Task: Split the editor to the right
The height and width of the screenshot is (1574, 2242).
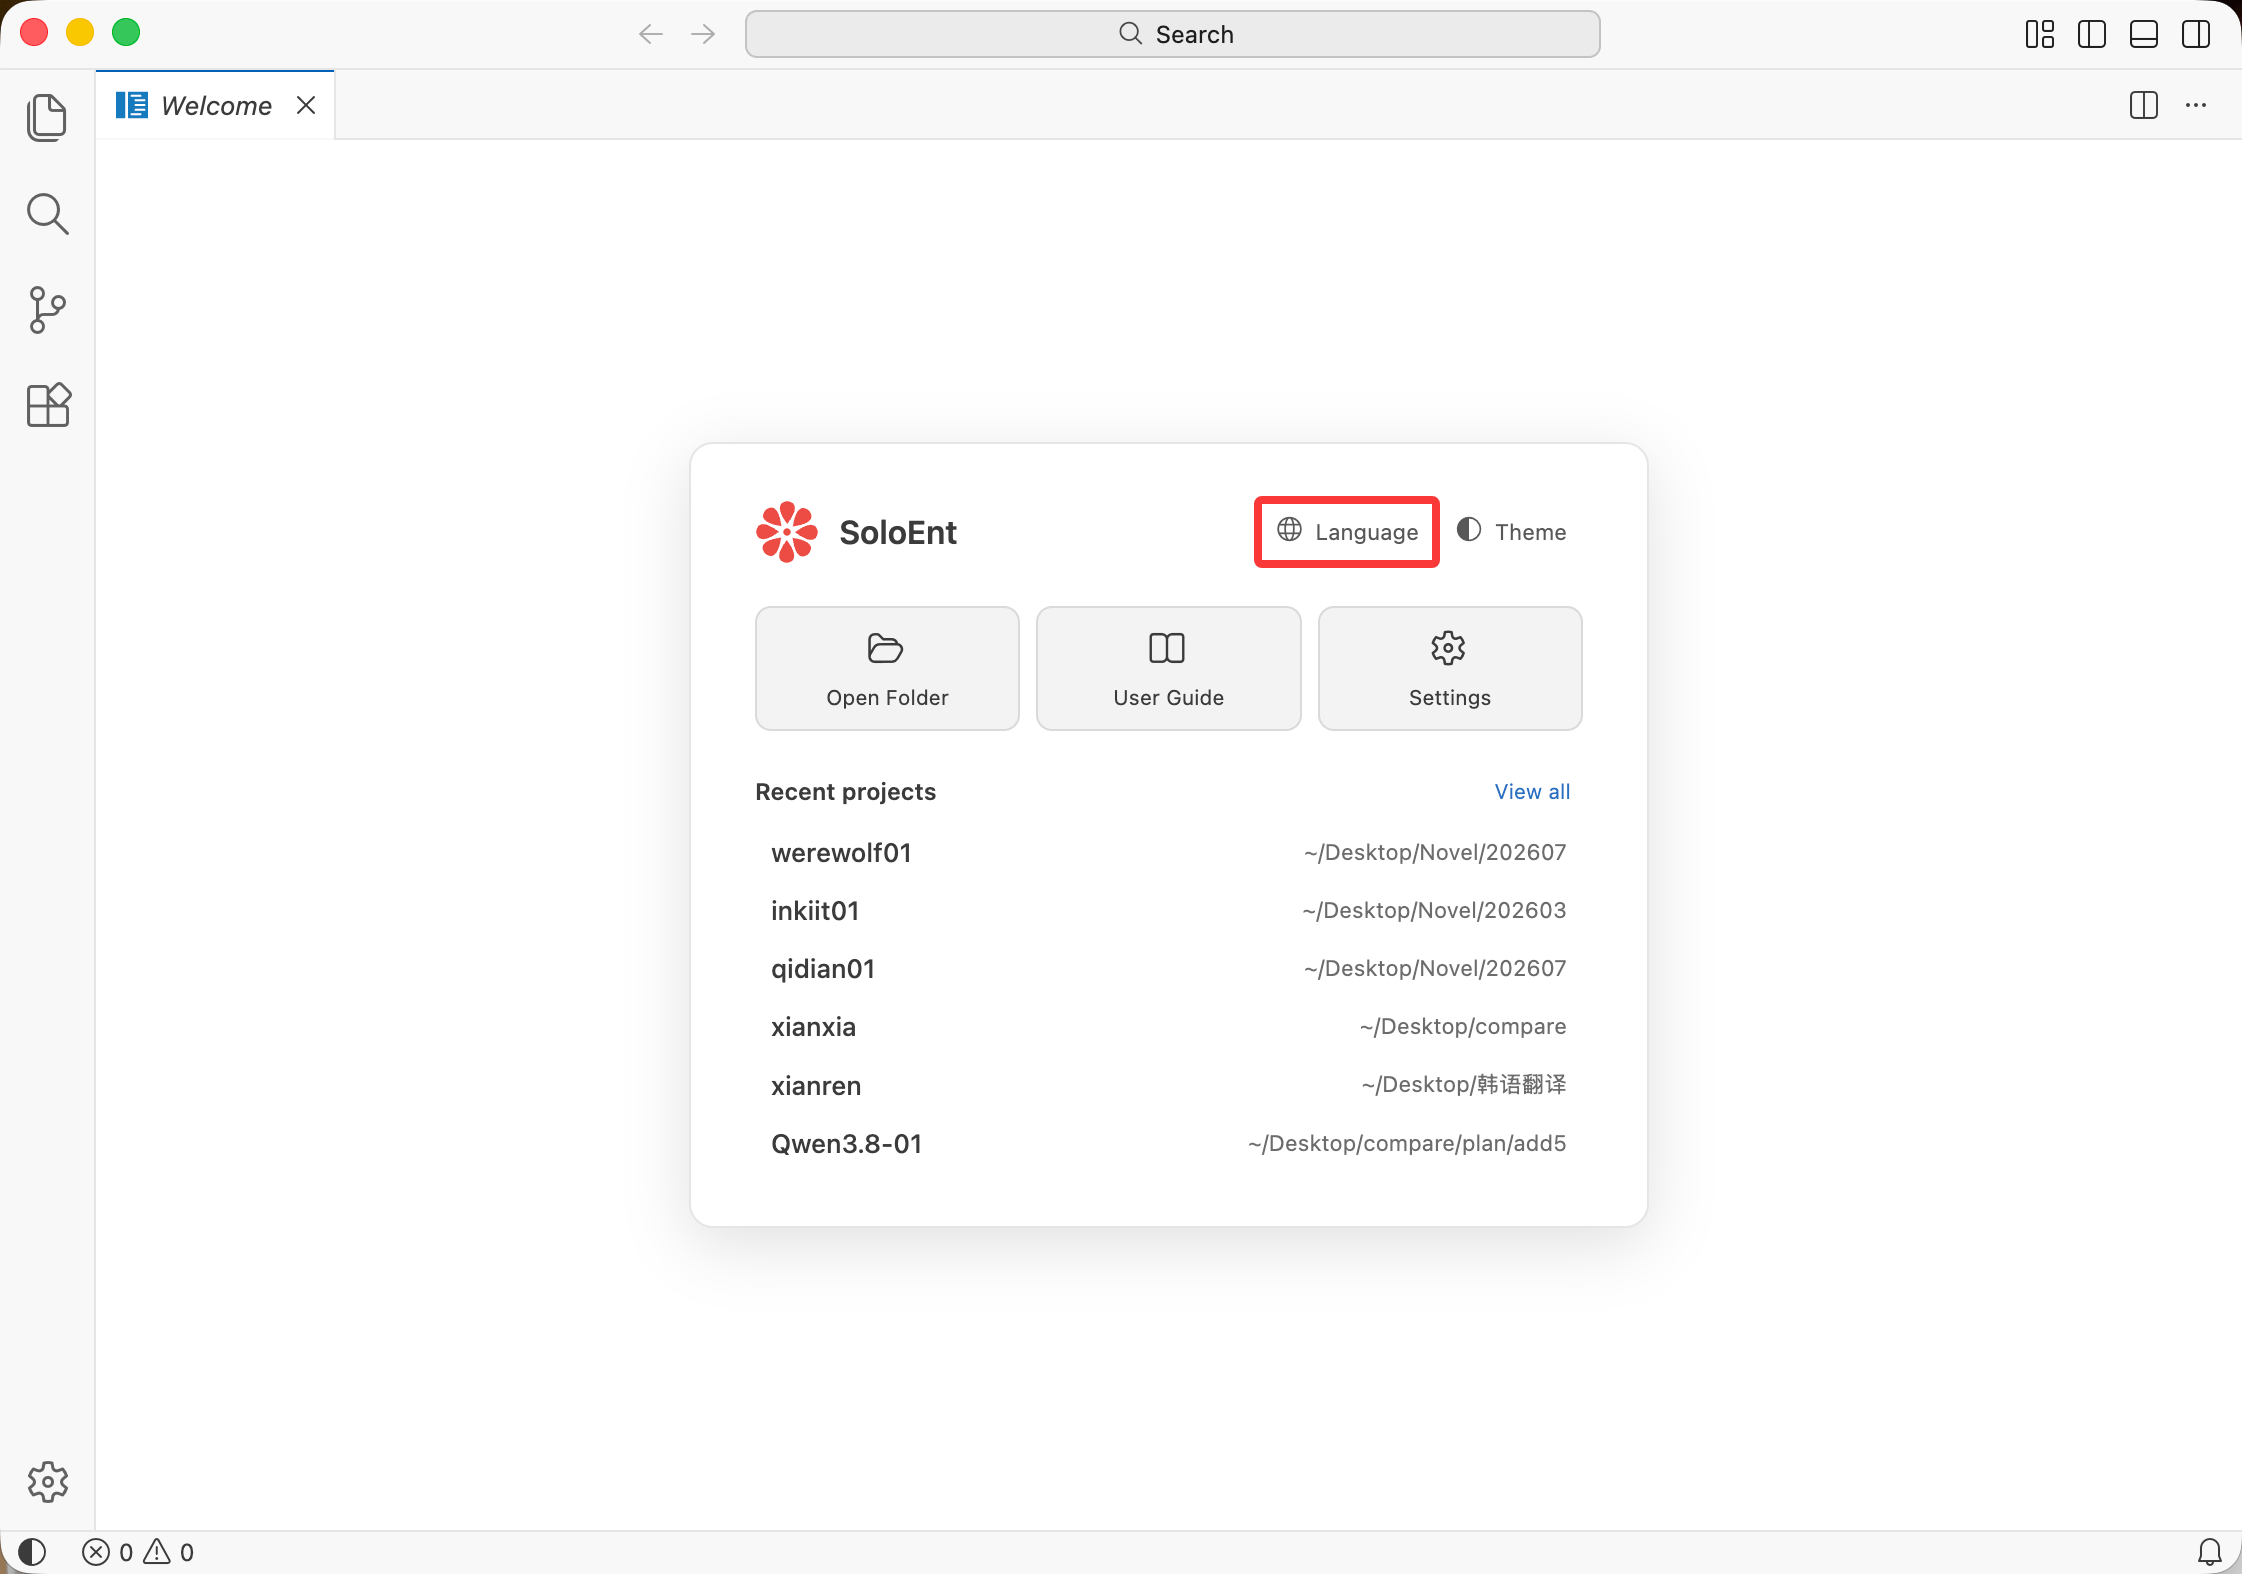Action: click(2144, 105)
